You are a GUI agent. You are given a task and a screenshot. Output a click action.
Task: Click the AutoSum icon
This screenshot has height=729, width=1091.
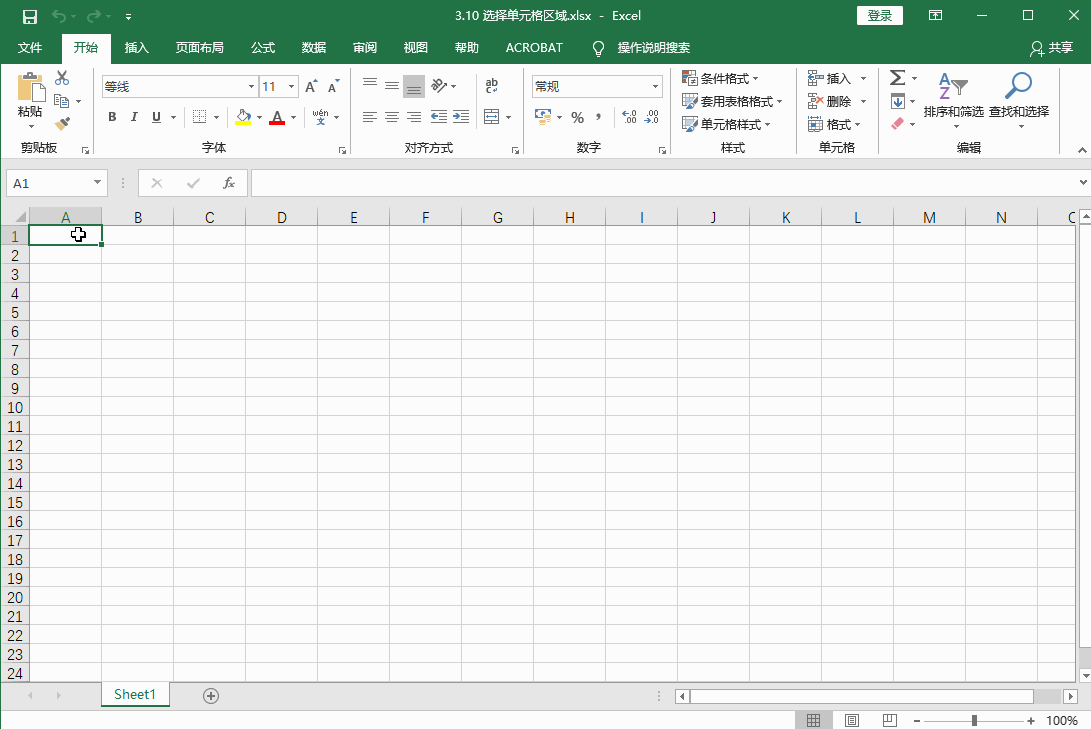tap(898, 77)
